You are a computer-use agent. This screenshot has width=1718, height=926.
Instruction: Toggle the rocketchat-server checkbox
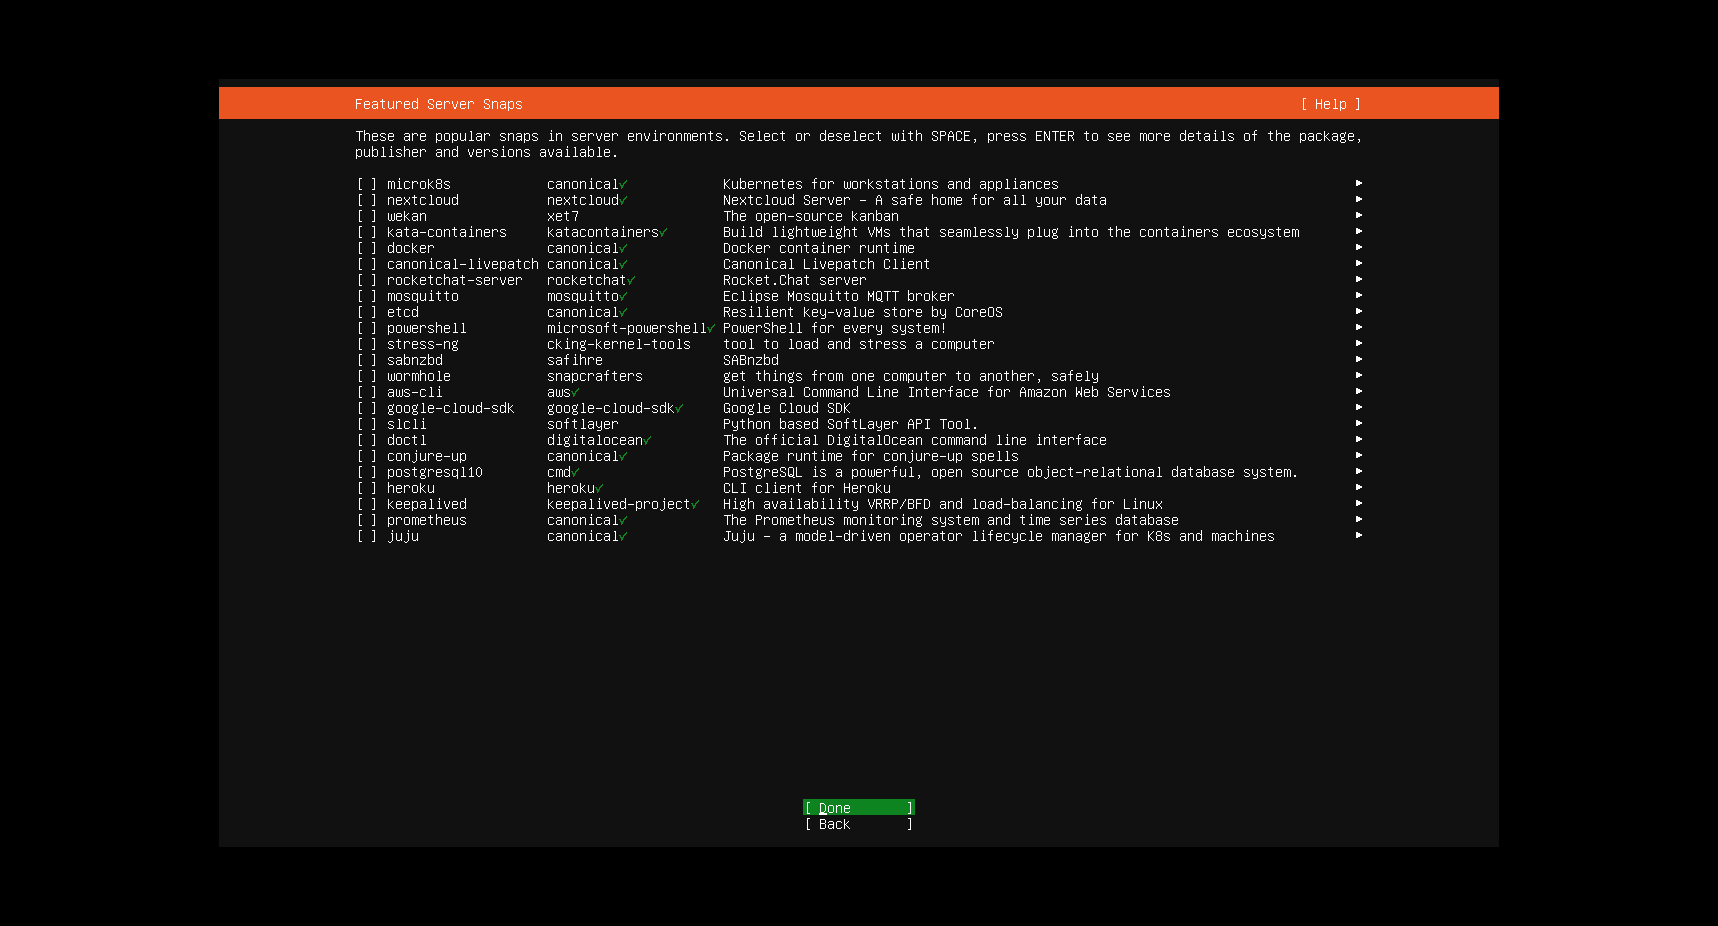[367, 280]
